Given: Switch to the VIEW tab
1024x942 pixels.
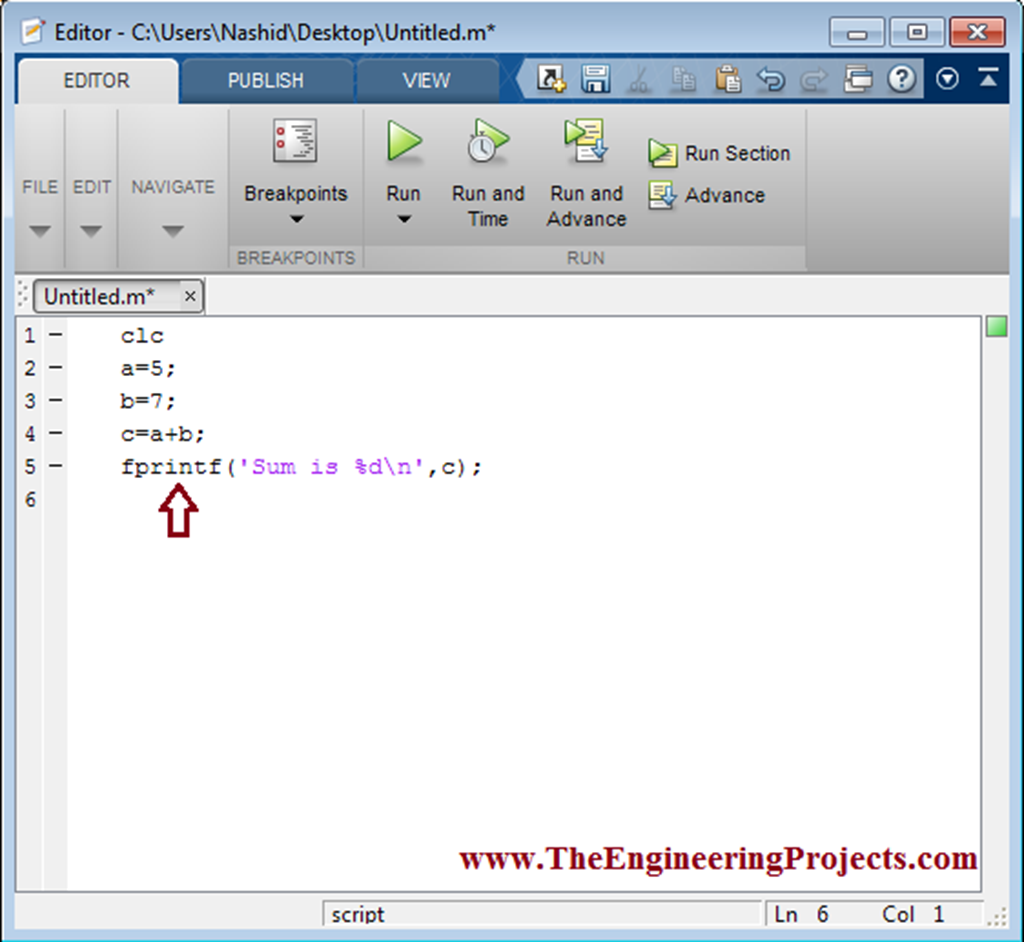Looking at the screenshot, I should (x=427, y=80).
